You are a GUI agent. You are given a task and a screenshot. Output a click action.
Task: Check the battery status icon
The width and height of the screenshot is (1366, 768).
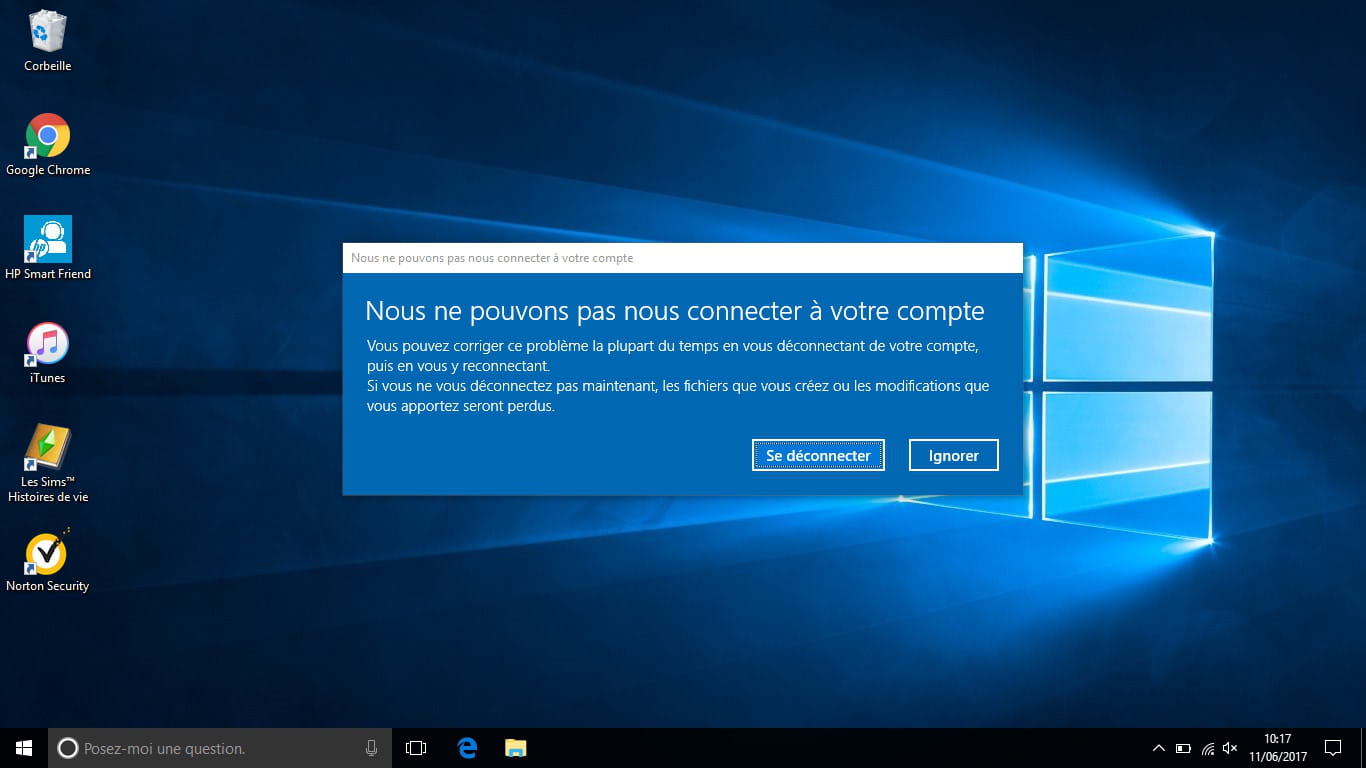click(1183, 748)
